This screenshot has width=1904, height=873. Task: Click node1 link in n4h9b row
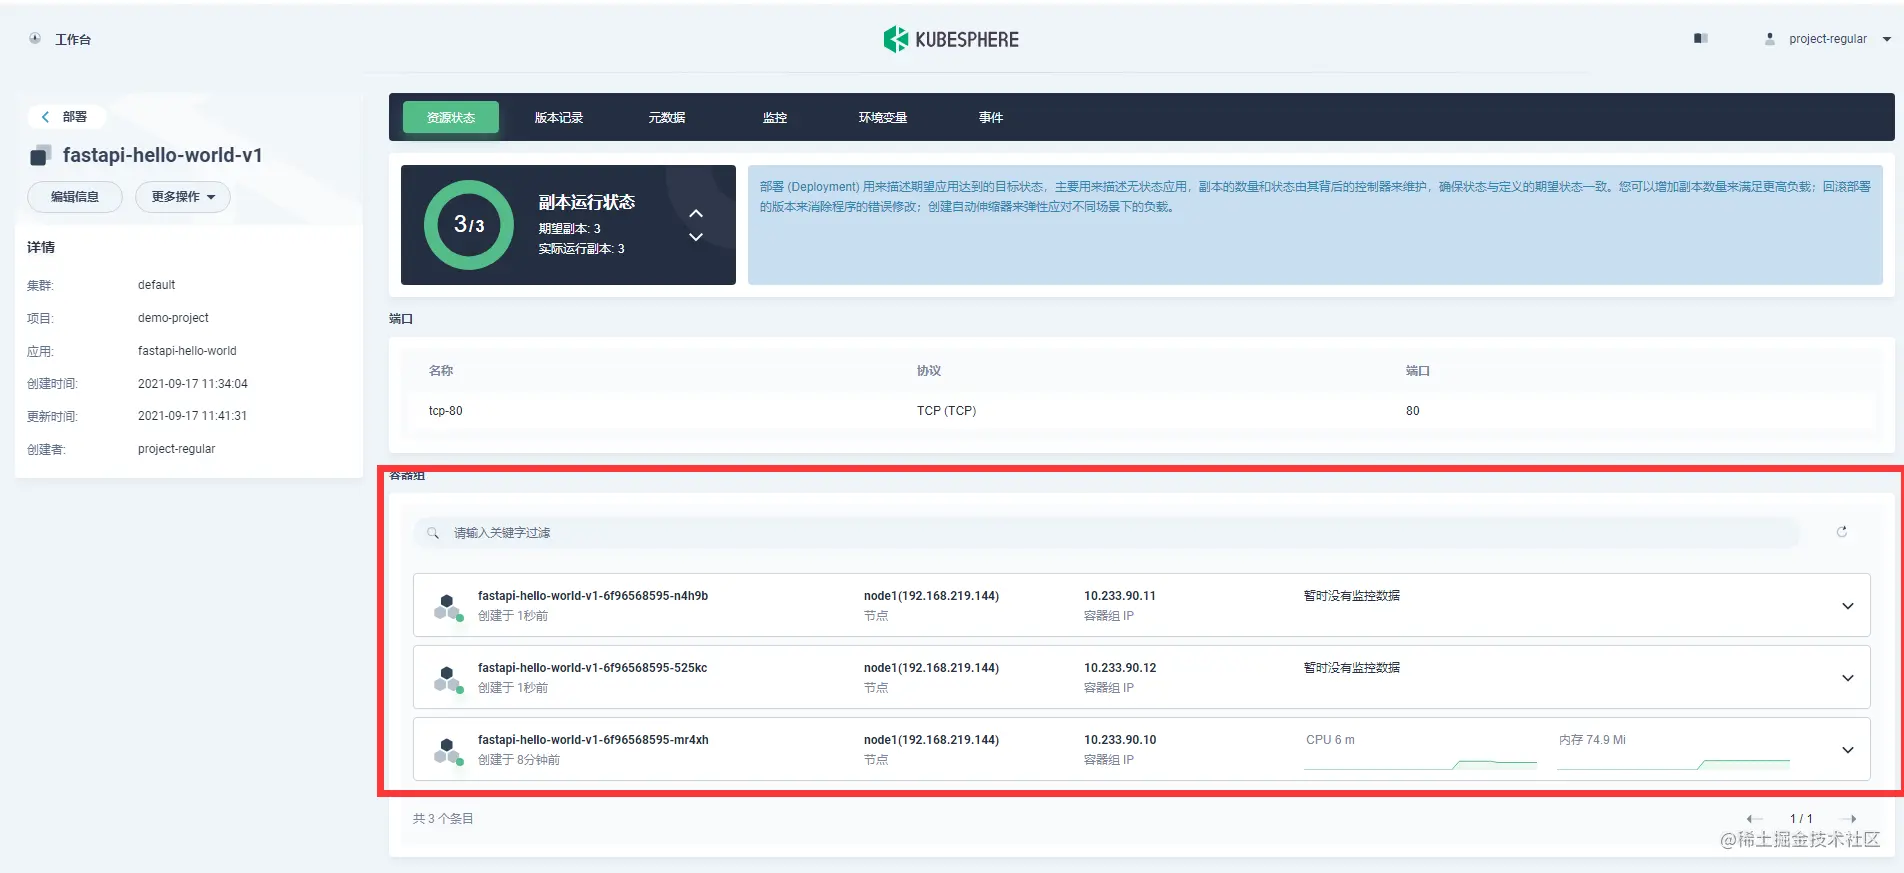coord(931,596)
